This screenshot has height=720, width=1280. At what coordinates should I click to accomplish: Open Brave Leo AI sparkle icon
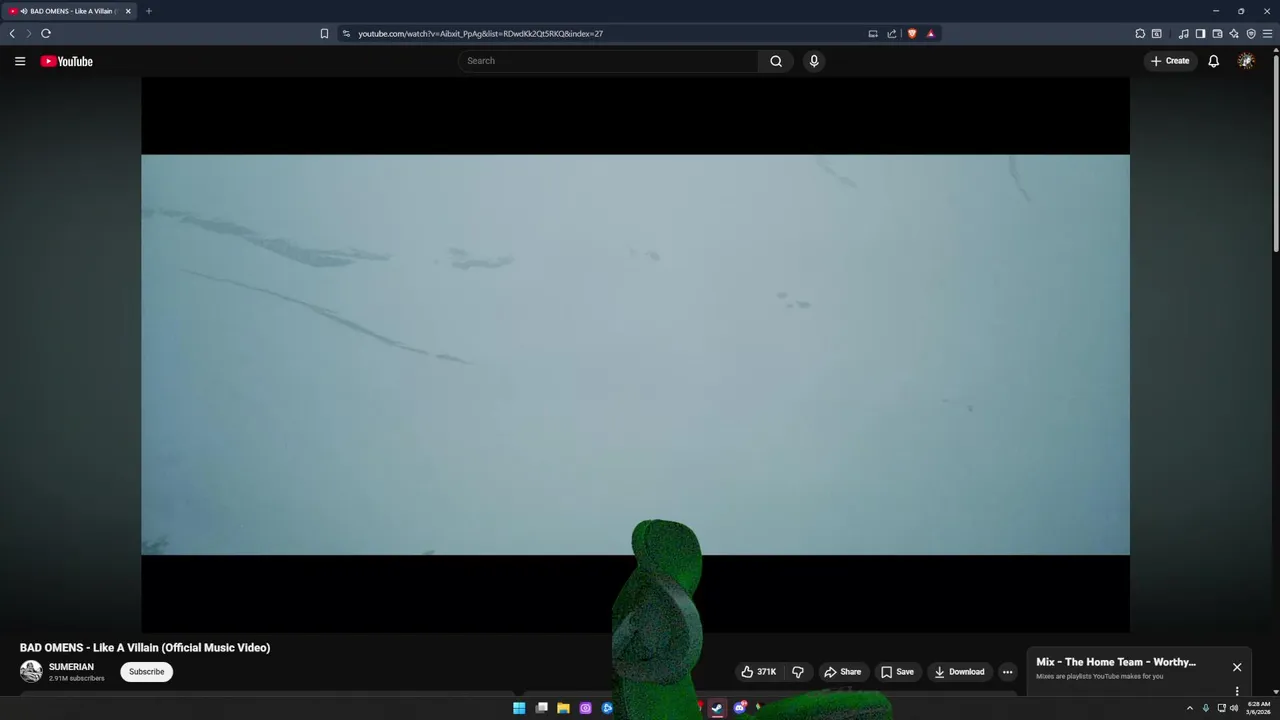(x=1234, y=33)
